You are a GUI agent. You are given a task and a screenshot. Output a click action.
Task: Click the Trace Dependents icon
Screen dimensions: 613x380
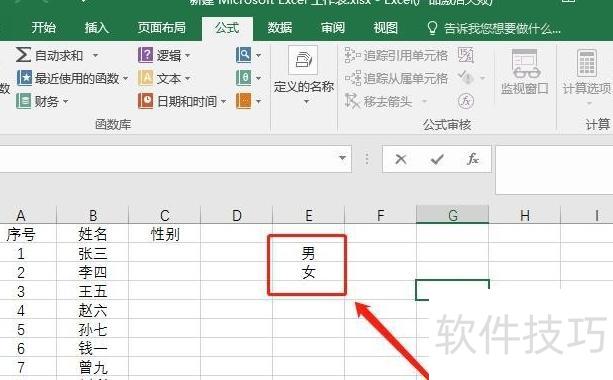(353, 78)
